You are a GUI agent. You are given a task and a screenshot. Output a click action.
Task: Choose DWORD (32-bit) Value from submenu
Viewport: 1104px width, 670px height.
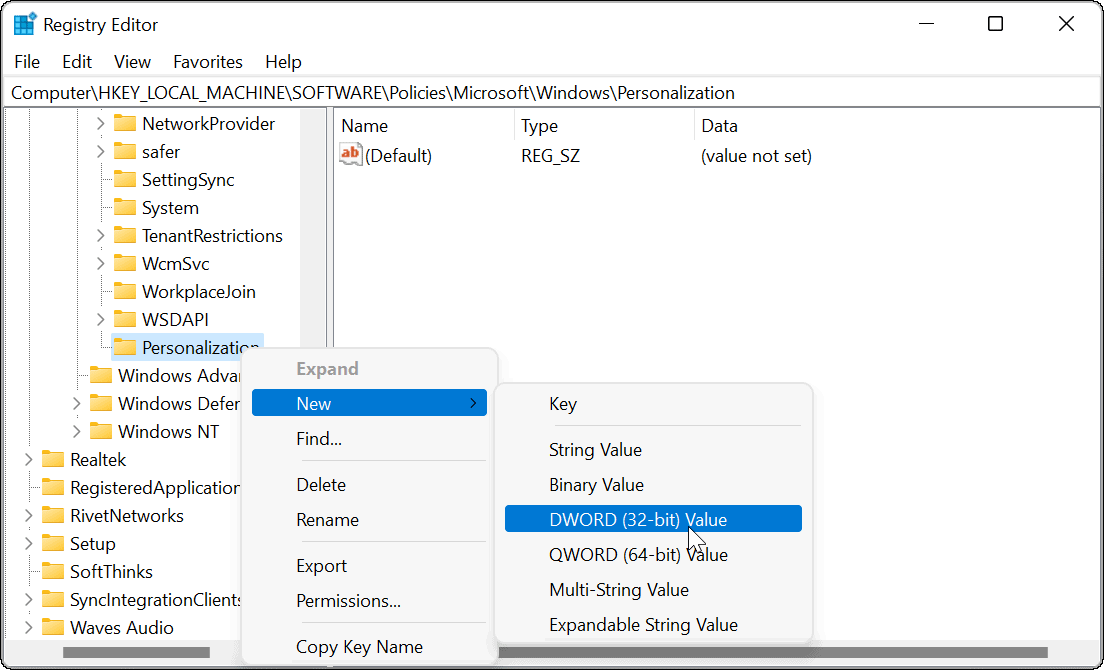click(638, 519)
